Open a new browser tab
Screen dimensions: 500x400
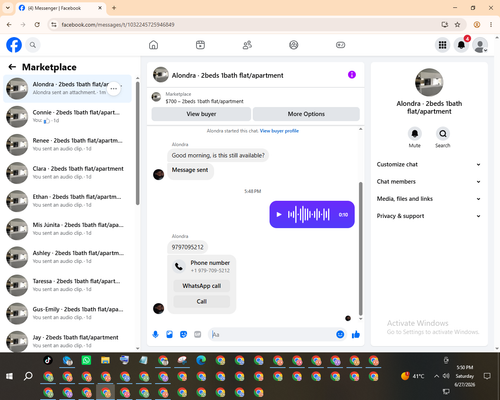[x=114, y=8]
